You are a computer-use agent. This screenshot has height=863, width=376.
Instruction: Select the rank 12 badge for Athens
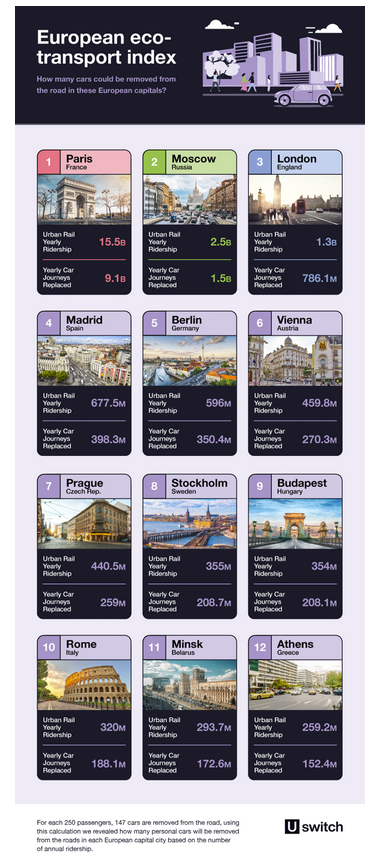(260, 648)
